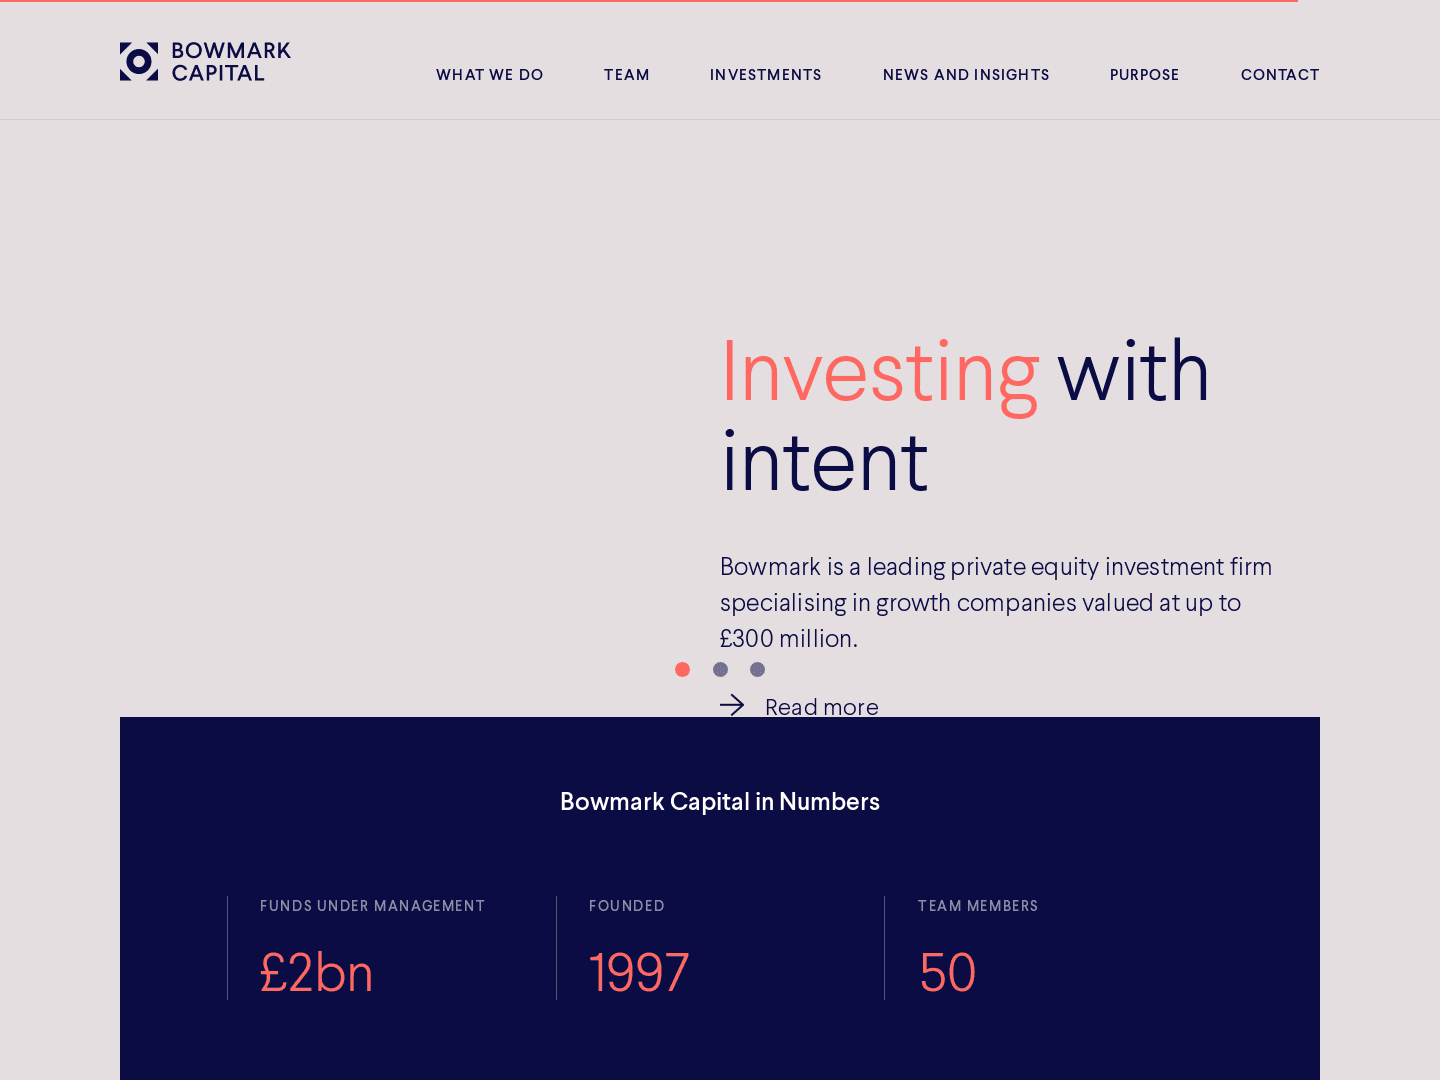
Task: Click the £2bn funds figure
Action: (x=316, y=972)
